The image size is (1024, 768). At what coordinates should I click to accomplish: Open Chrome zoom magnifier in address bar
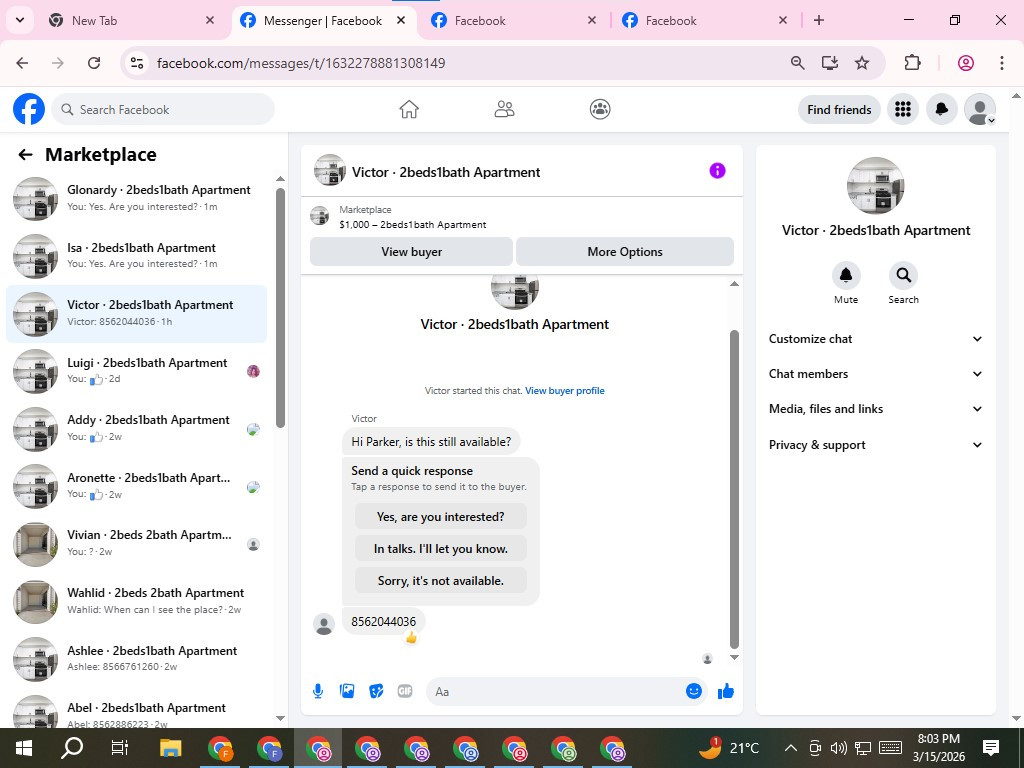[797, 63]
